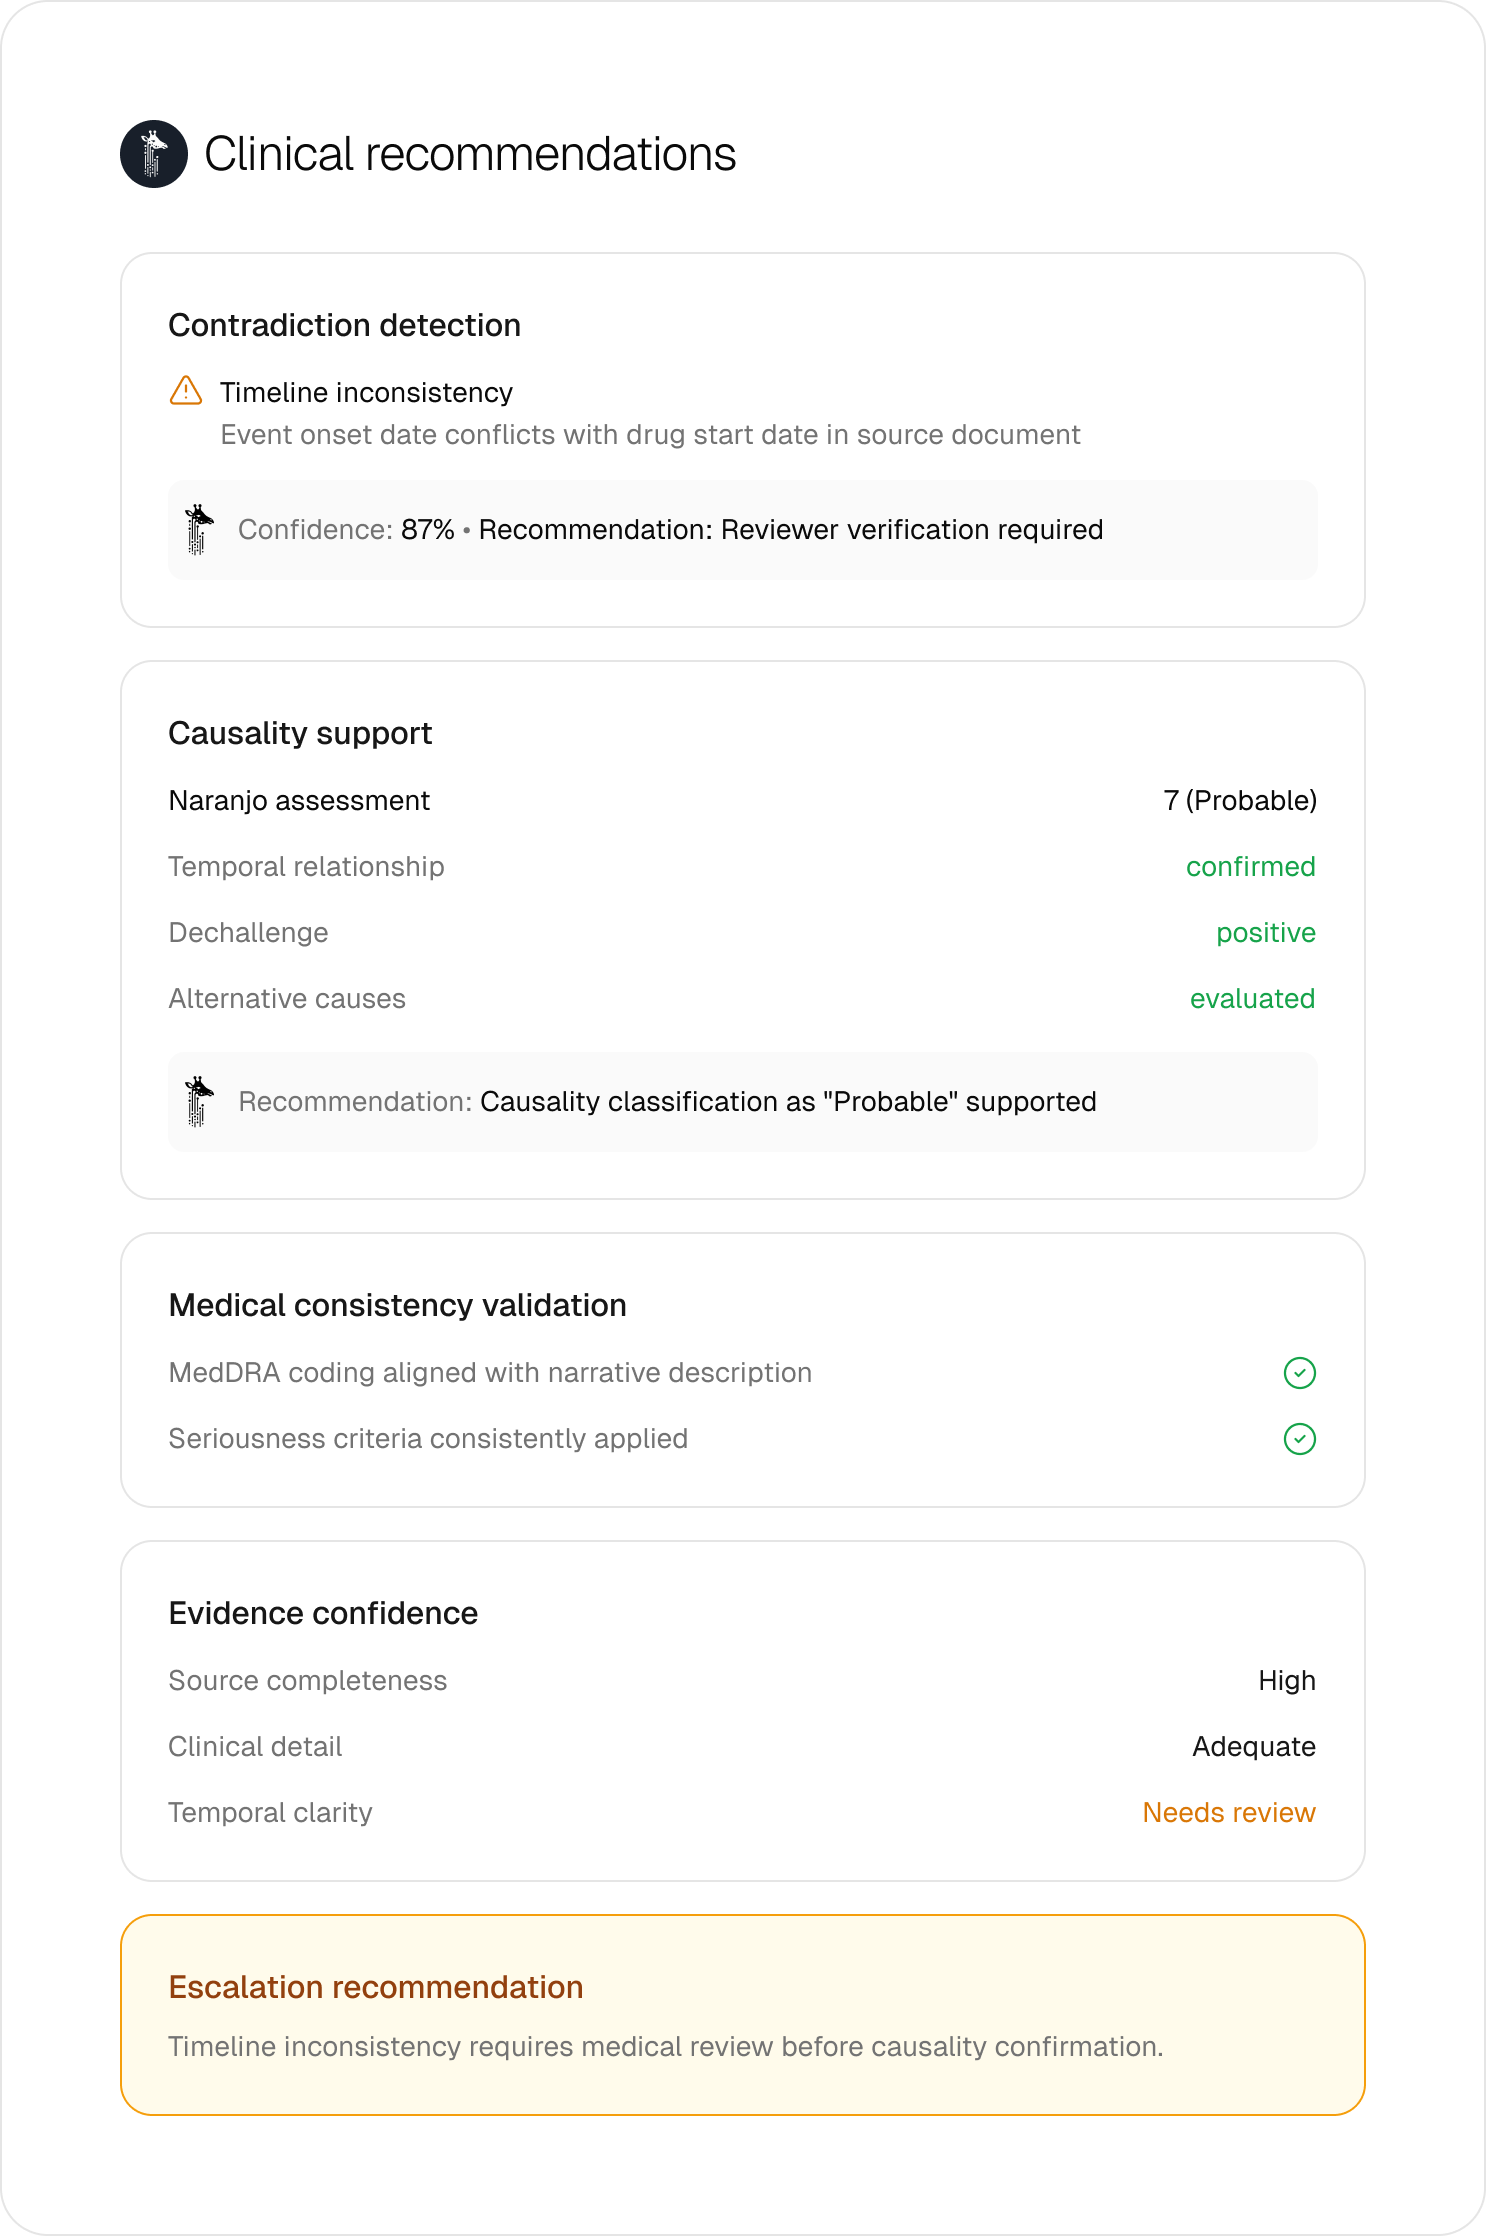Click the Escalation recommendation heading
1486x2236 pixels.
(x=376, y=1988)
